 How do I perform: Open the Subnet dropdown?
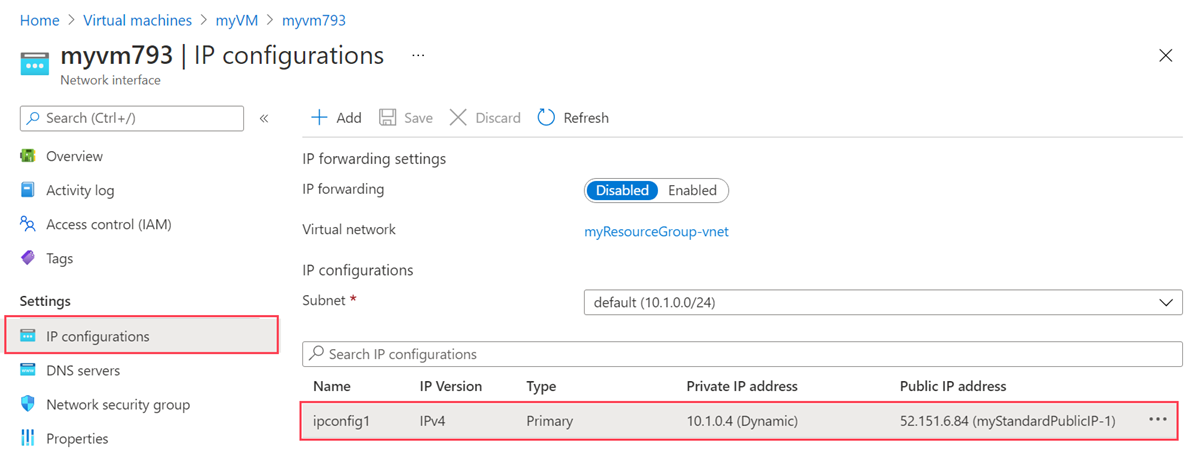tap(883, 302)
